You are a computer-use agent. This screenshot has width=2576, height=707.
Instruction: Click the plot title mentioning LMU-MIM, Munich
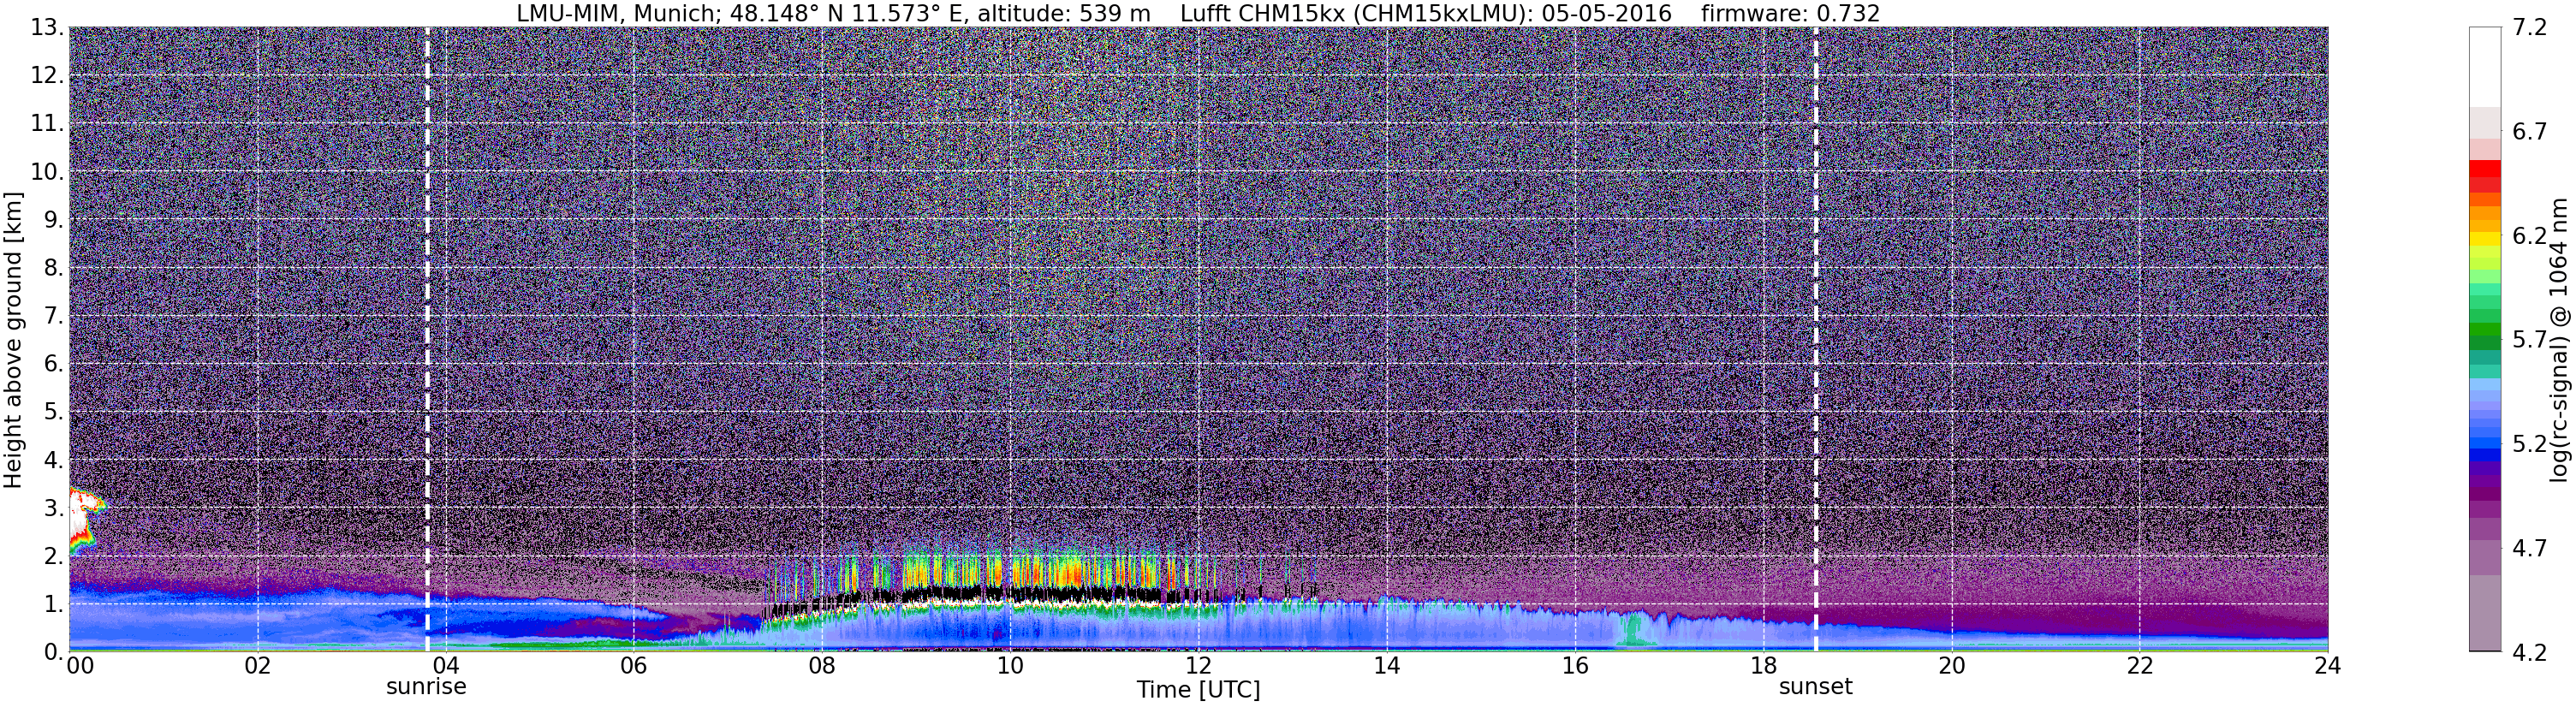1198,14
